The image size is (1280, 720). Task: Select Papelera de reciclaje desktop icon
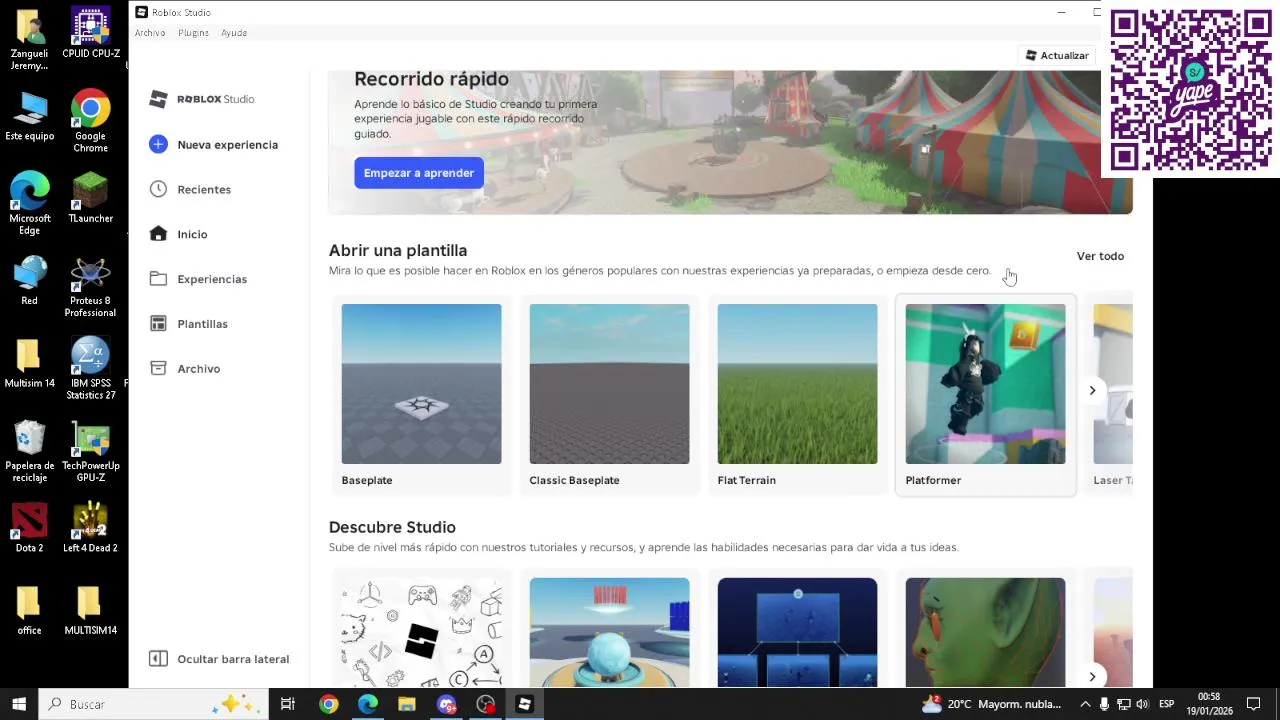pos(29,451)
